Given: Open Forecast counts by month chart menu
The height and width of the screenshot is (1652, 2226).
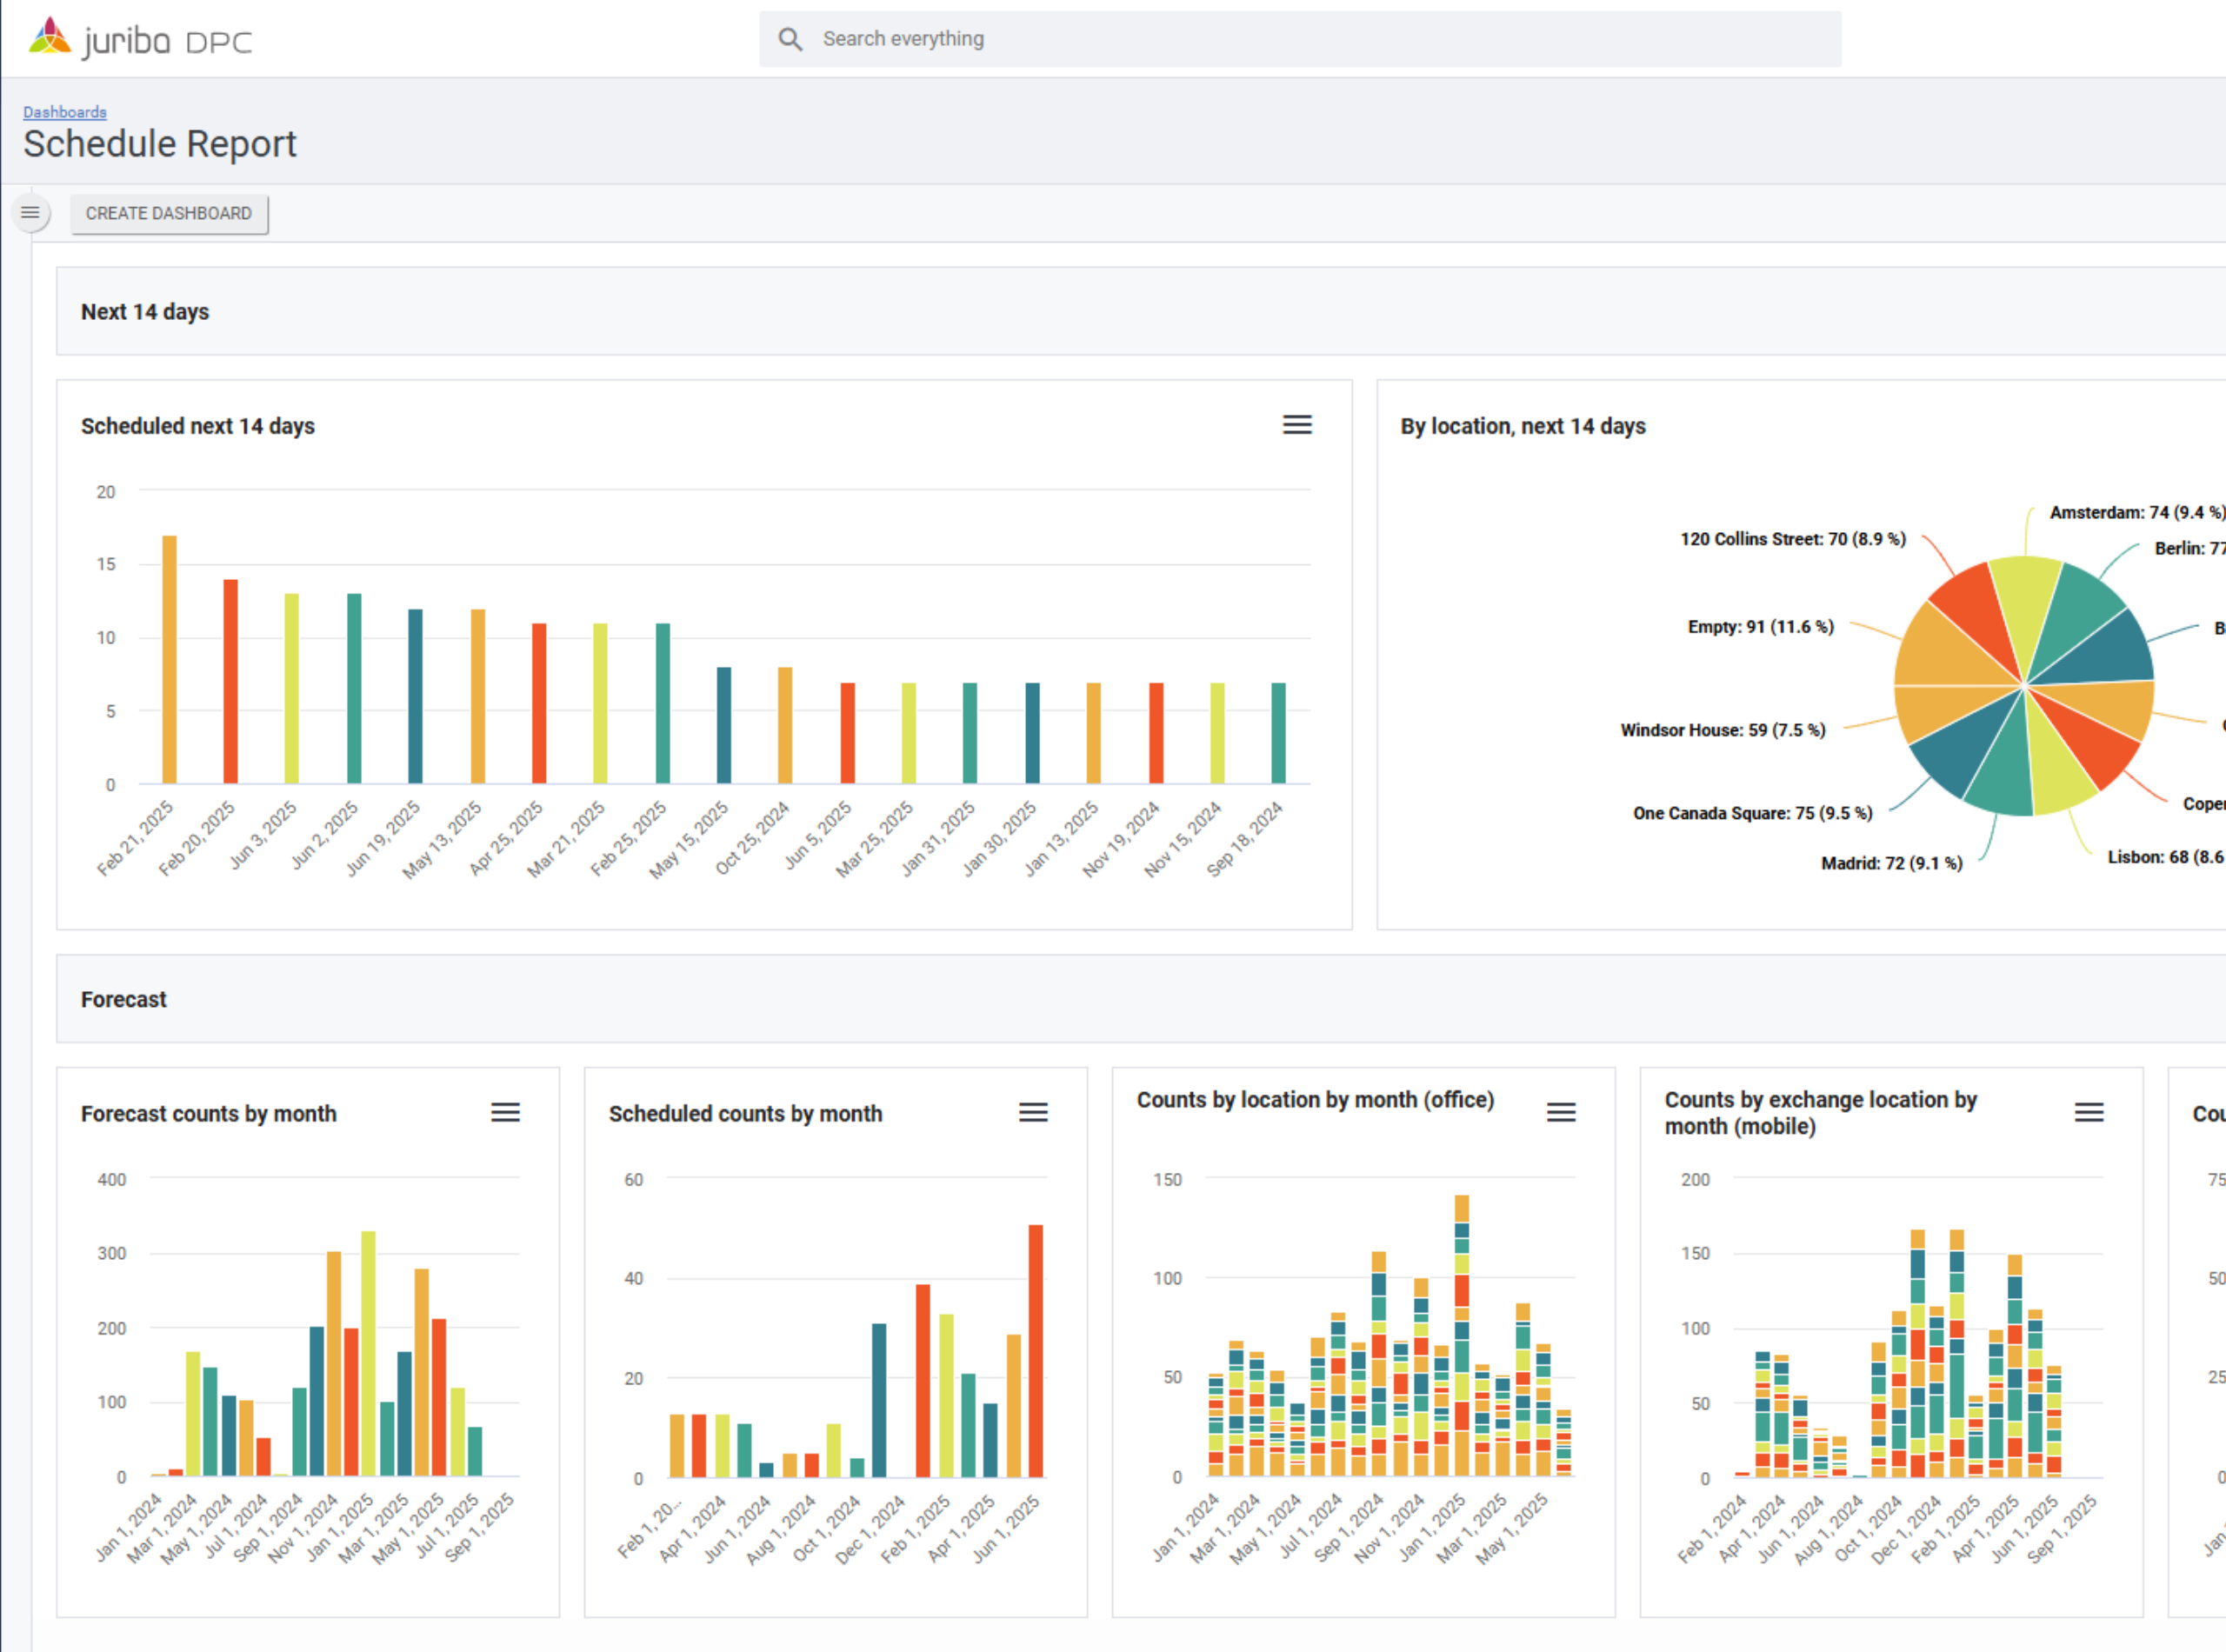Looking at the screenshot, I should (x=505, y=1113).
